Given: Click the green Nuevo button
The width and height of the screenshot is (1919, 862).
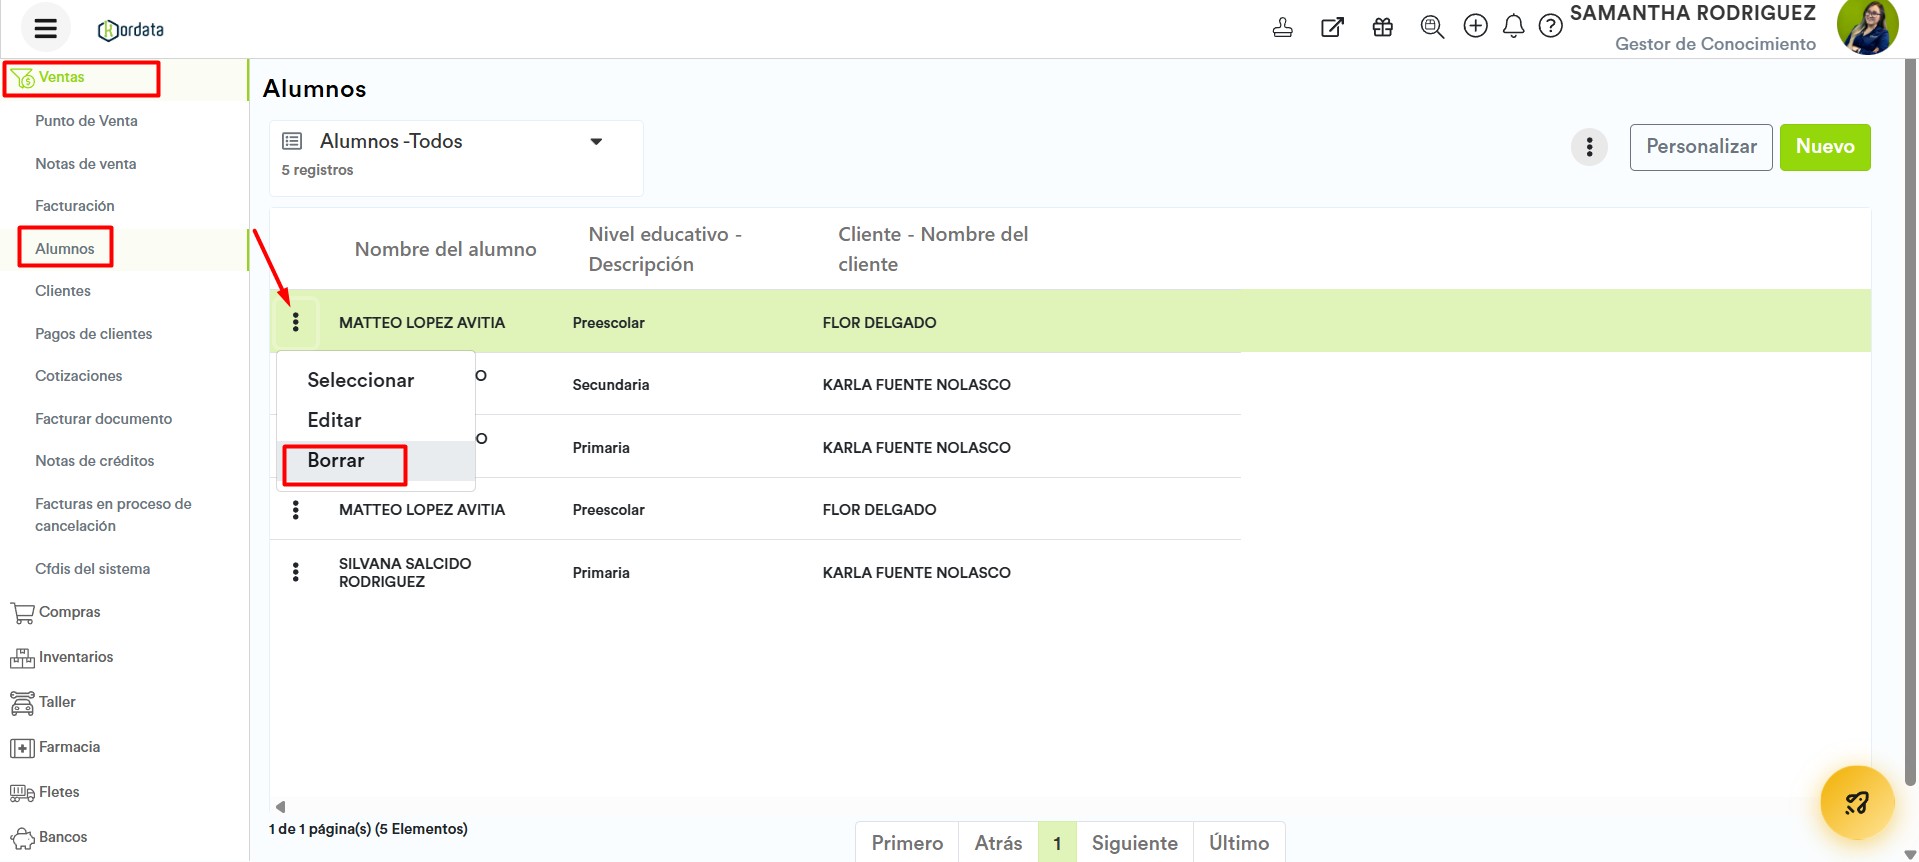Looking at the screenshot, I should (x=1825, y=147).
